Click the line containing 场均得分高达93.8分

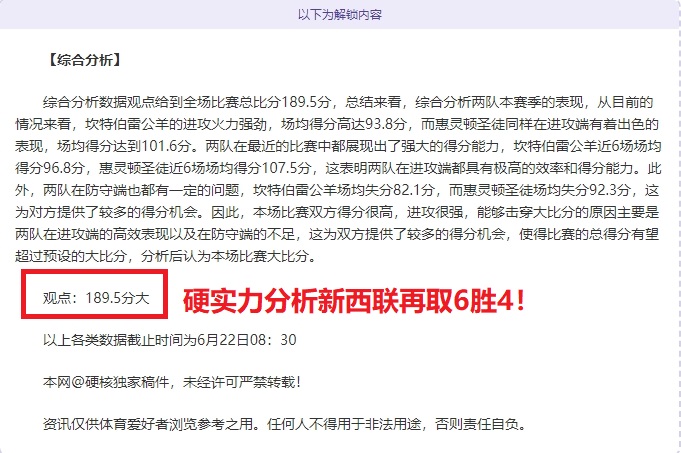[337, 124]
